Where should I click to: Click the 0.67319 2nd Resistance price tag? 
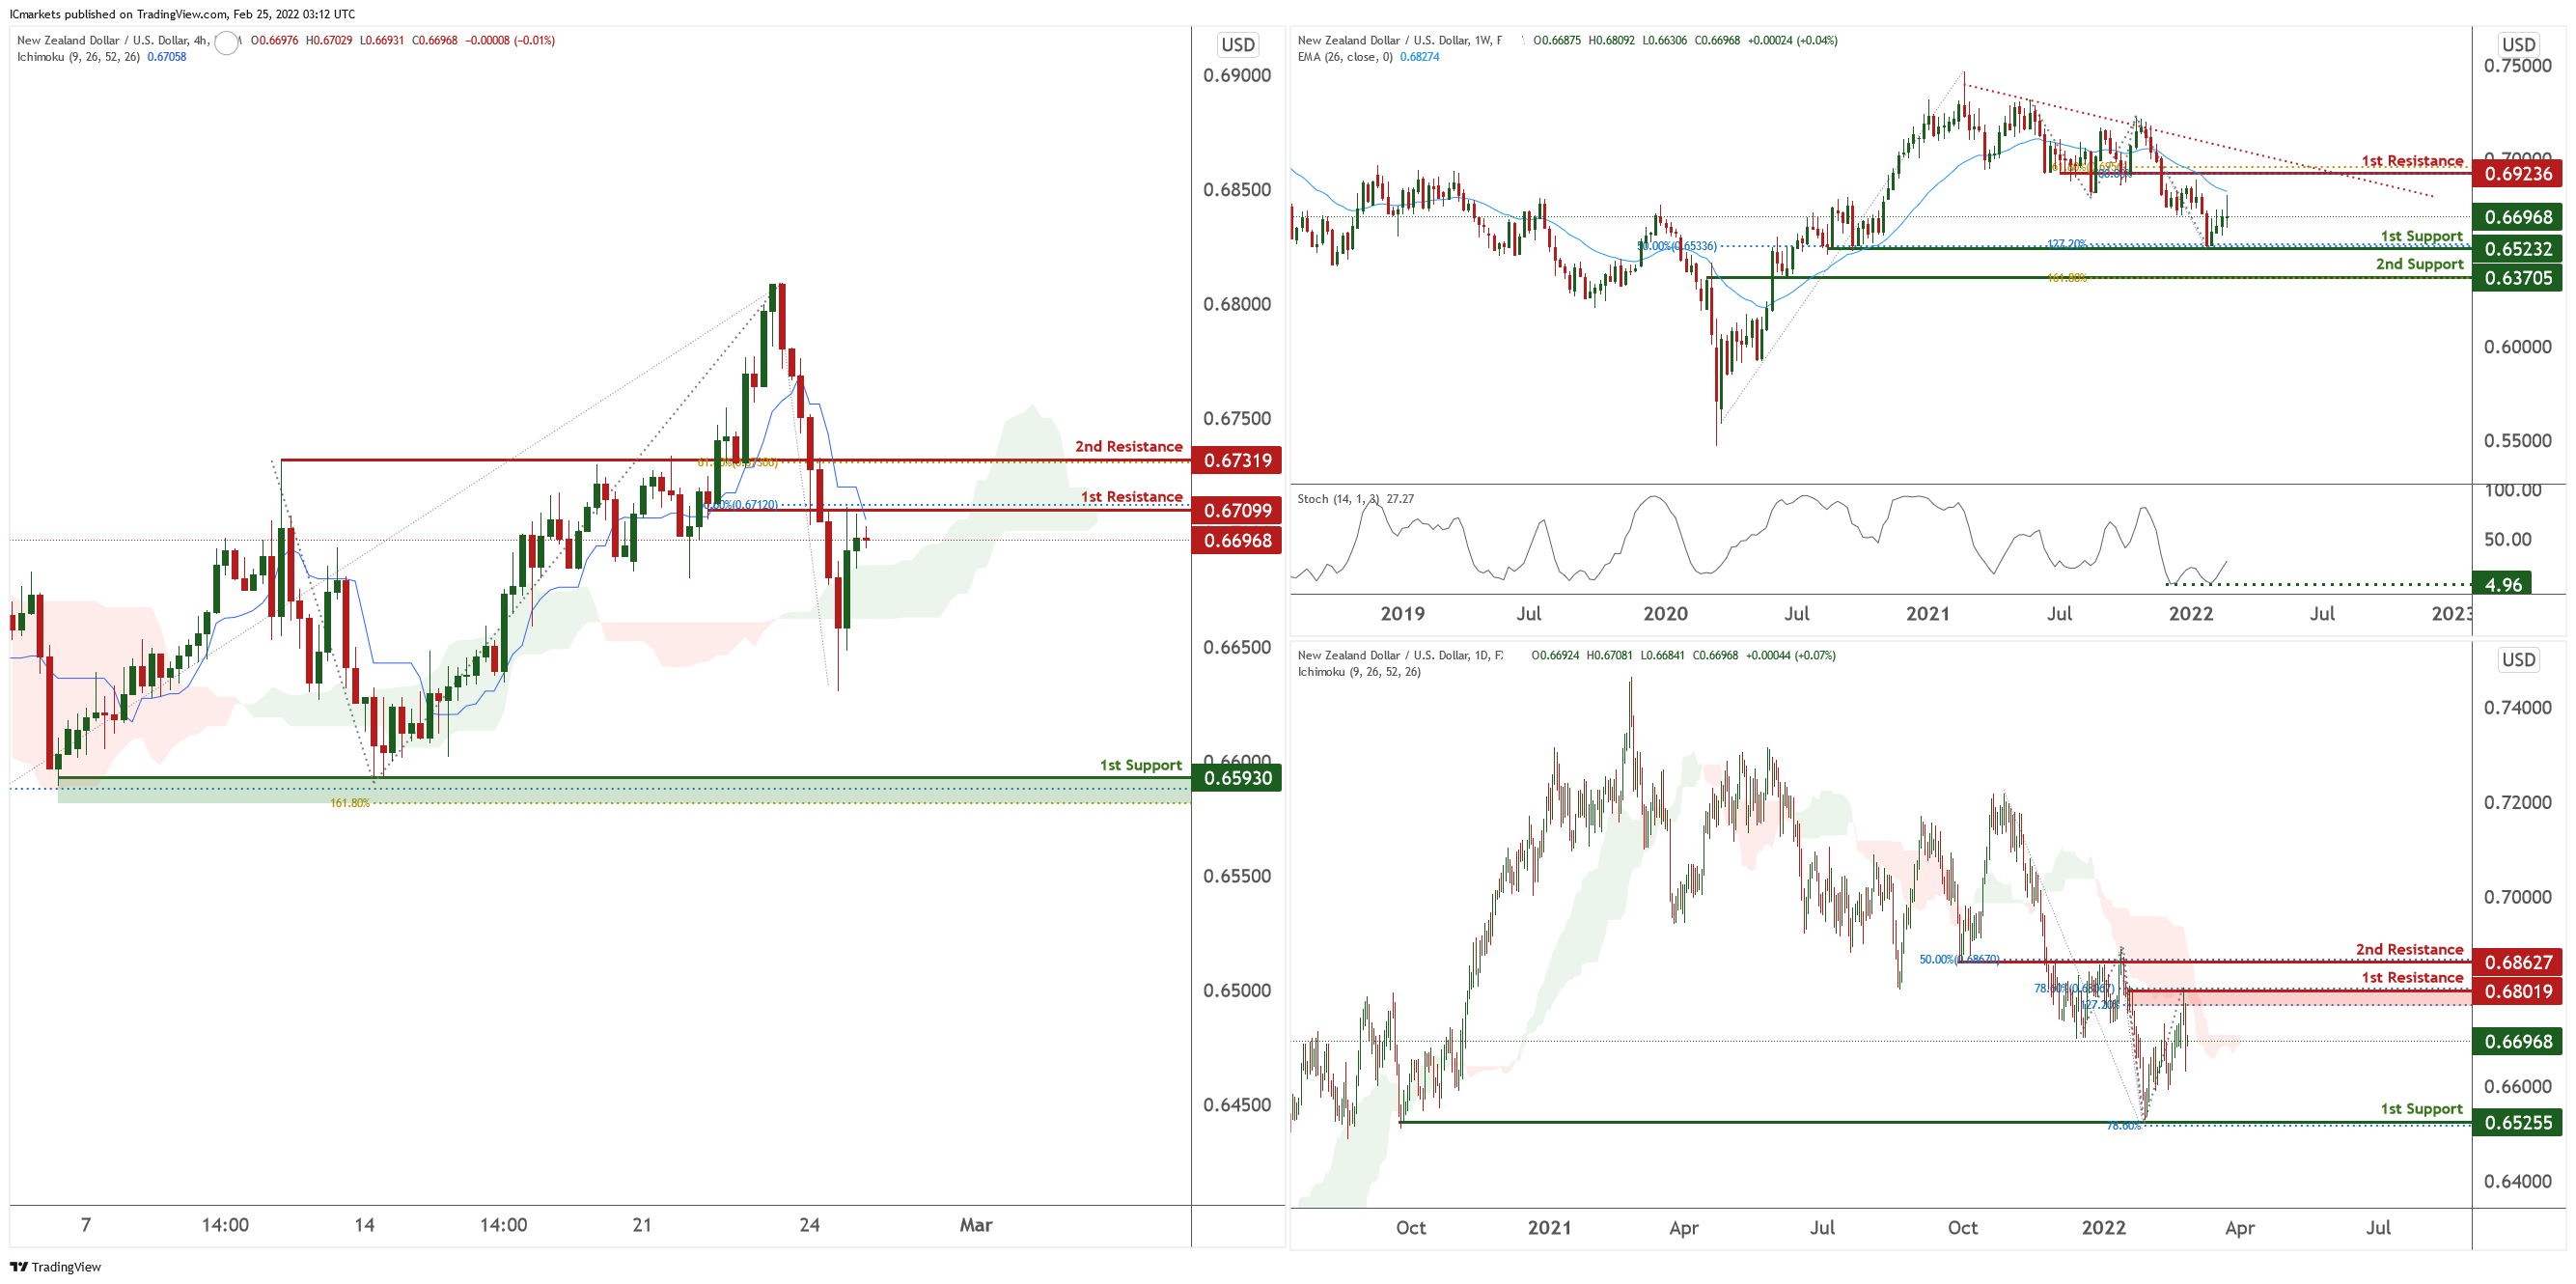[x=1237, y=460]
